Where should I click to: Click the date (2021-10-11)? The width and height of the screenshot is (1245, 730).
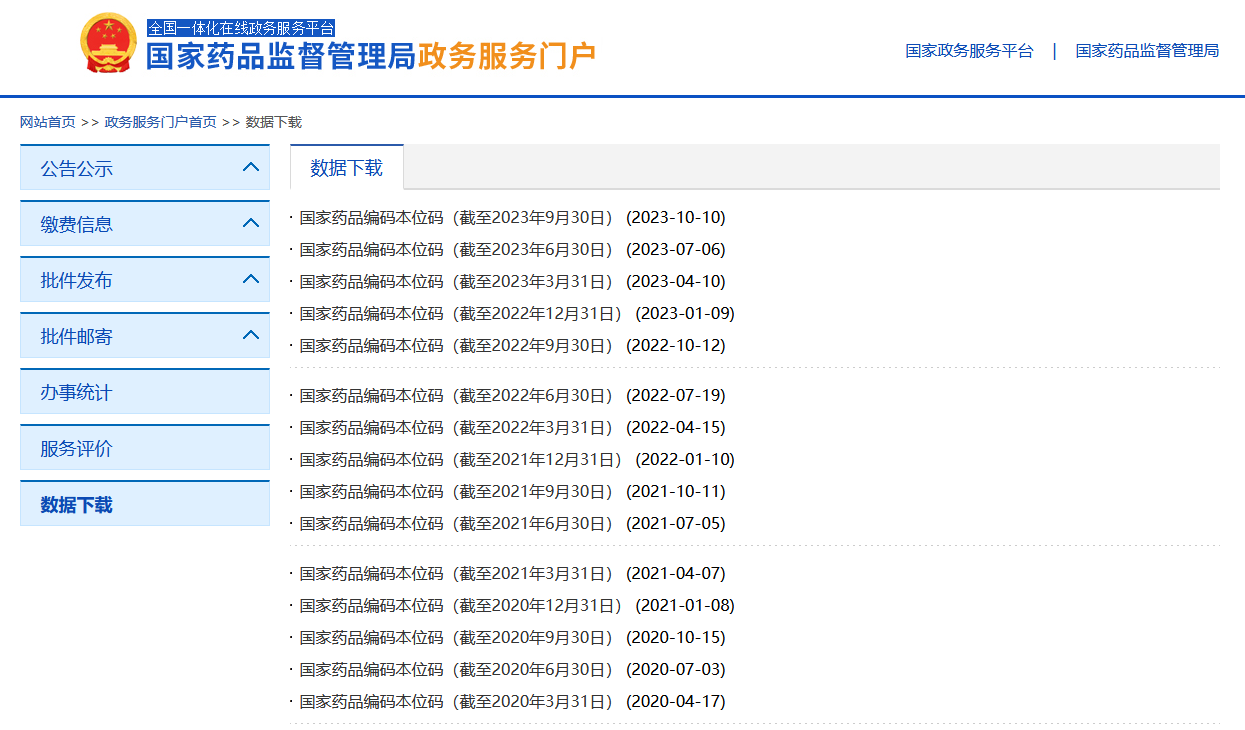click(x=676, y=491)
